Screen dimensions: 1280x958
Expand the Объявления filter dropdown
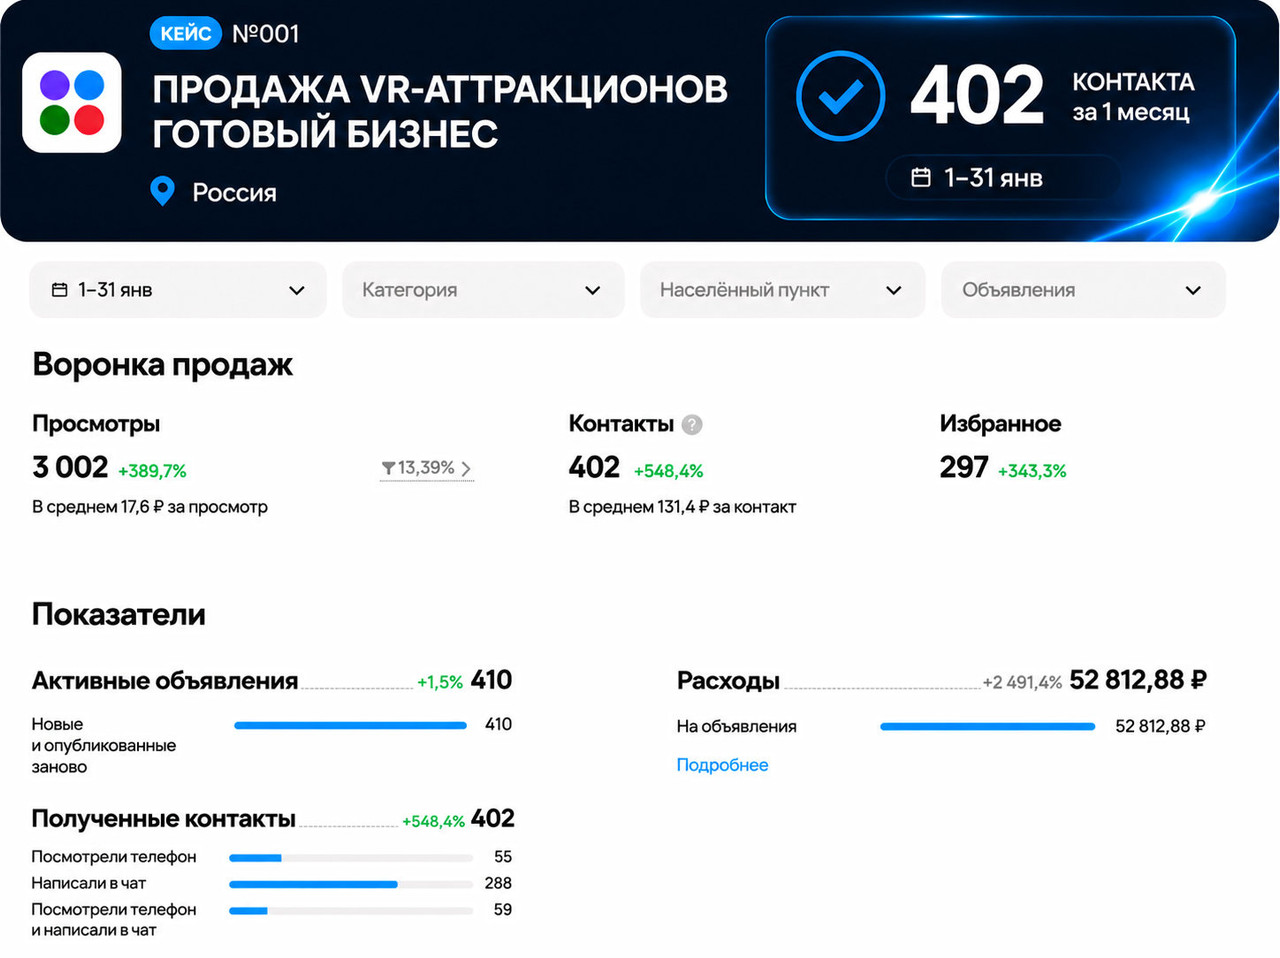1083,290
